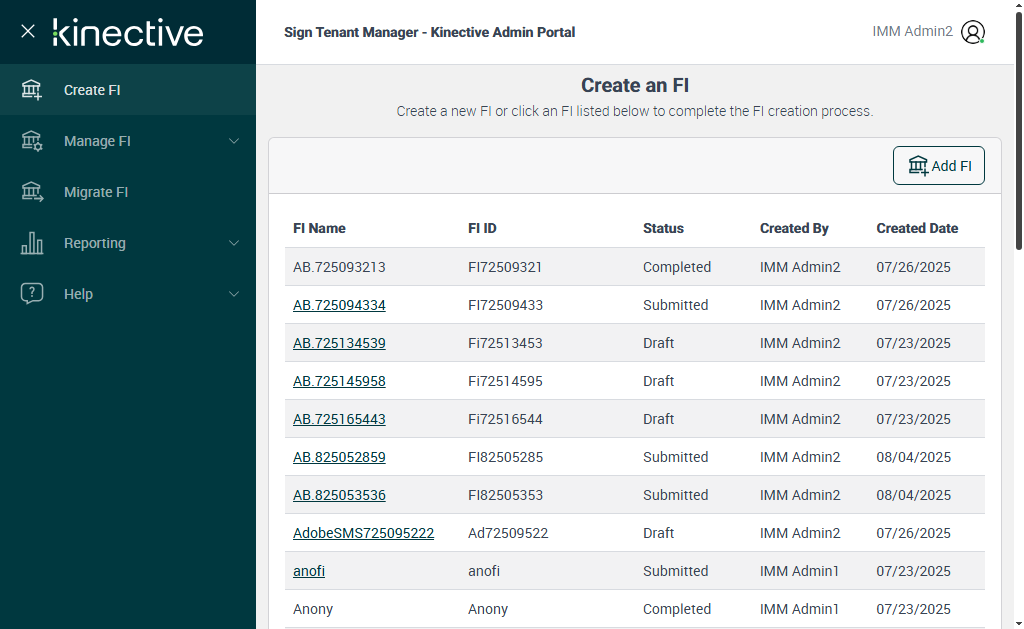The image size is (1024, 629).
Task: Open the user profile avatar icon
Action: 973,32
